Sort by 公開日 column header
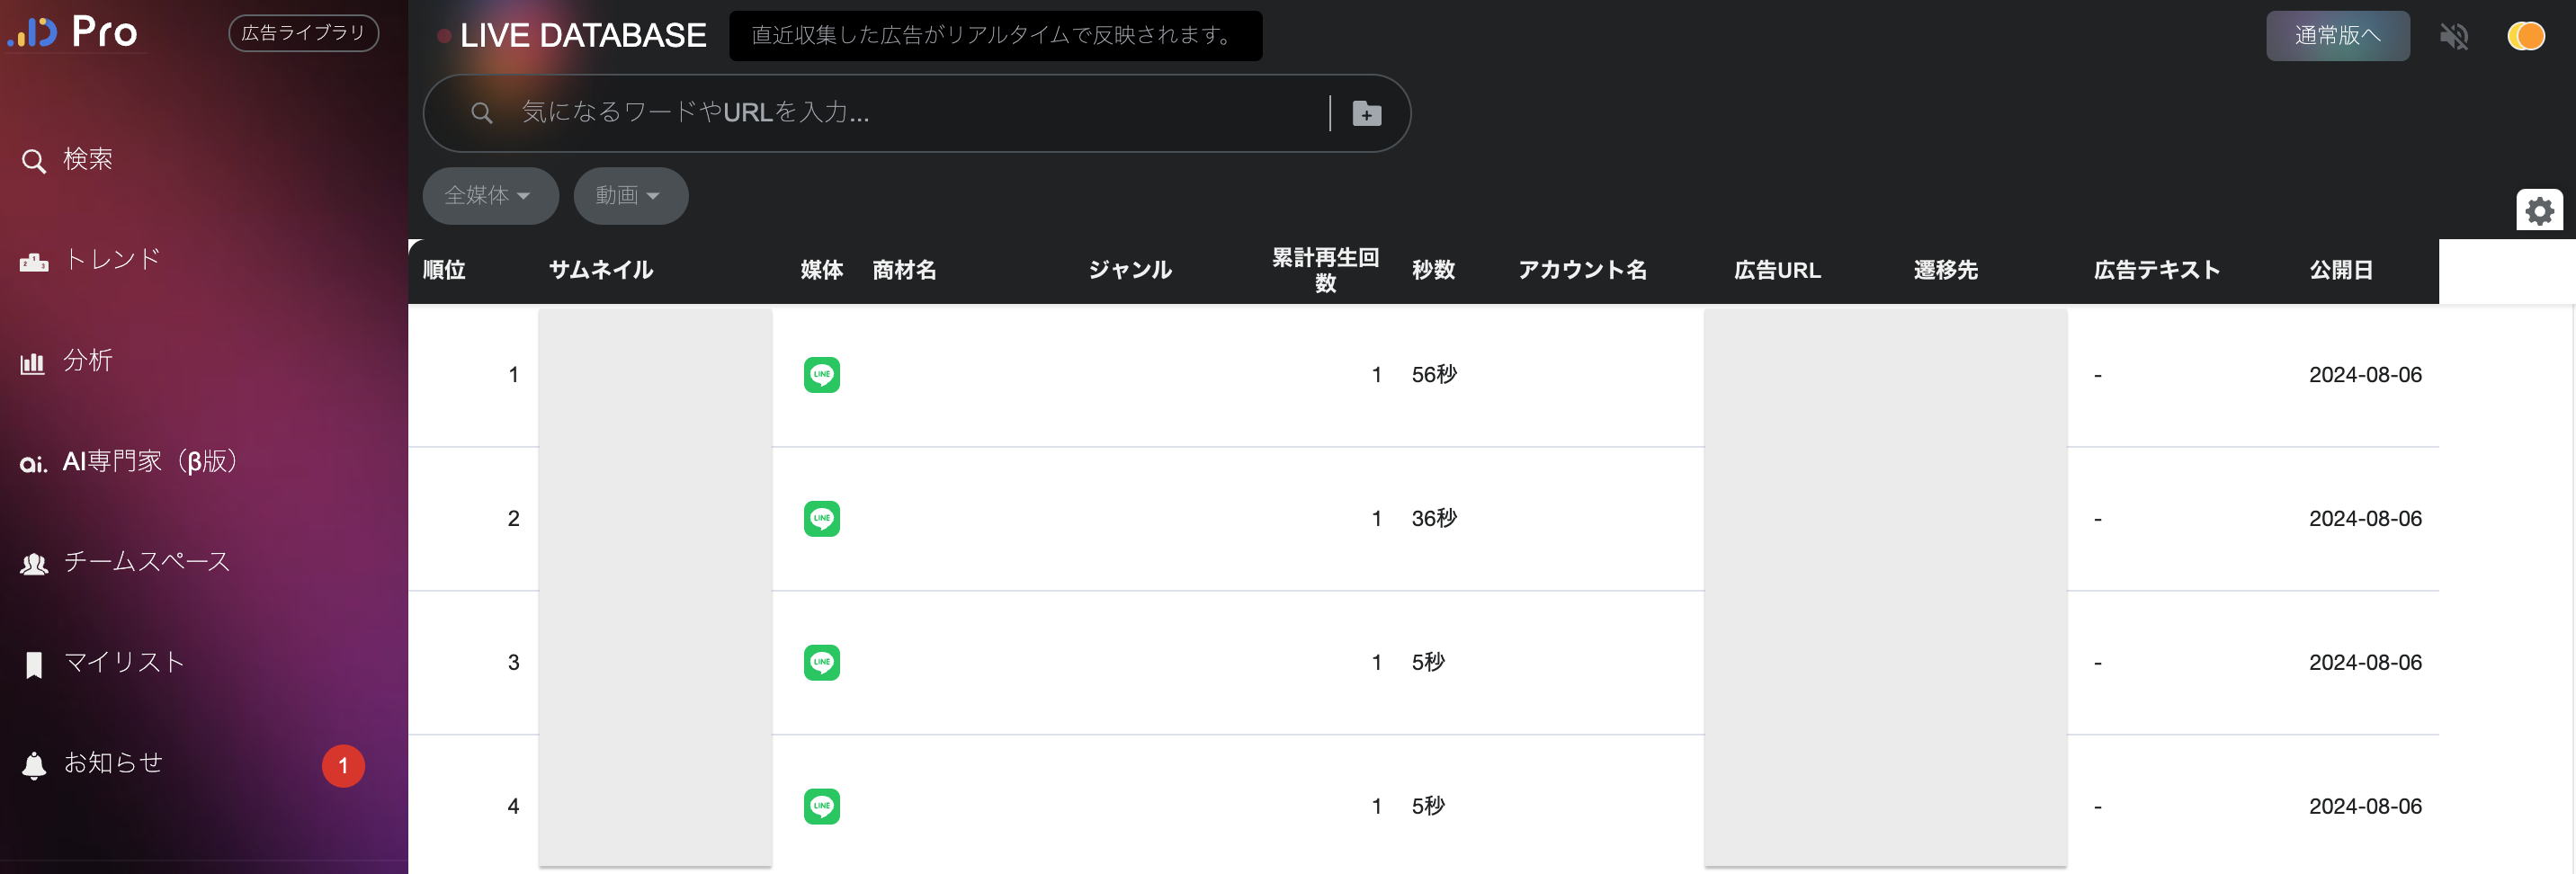 point(2341,270)
